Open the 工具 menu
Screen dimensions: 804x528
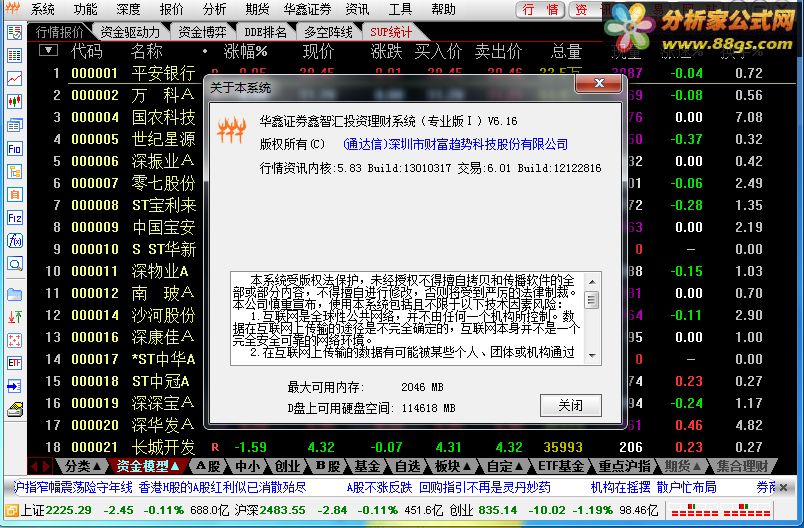[x=400, y=9]
